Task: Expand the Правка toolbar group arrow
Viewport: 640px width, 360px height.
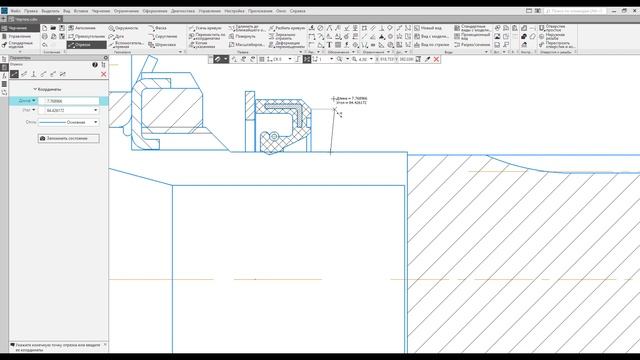Action: [300, 52]
